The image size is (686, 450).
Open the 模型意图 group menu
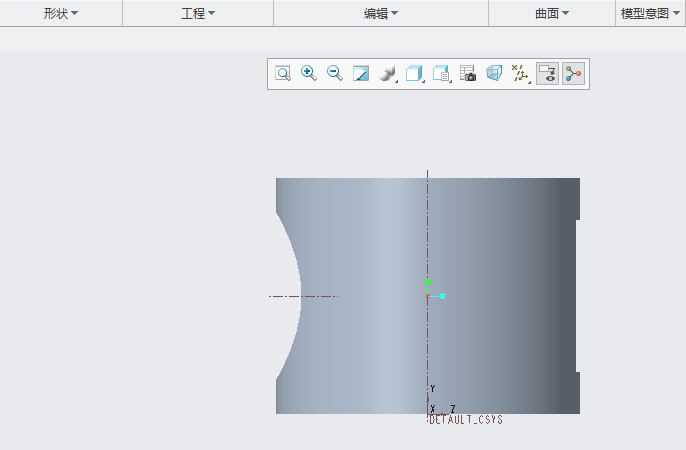[x=651, y=13]
